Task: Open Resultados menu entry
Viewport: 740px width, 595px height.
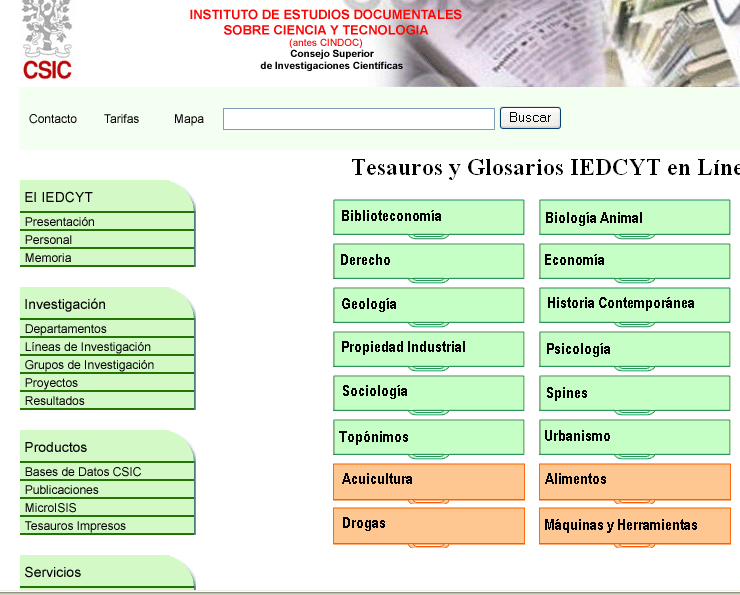Action: click(x=107, y=401)
